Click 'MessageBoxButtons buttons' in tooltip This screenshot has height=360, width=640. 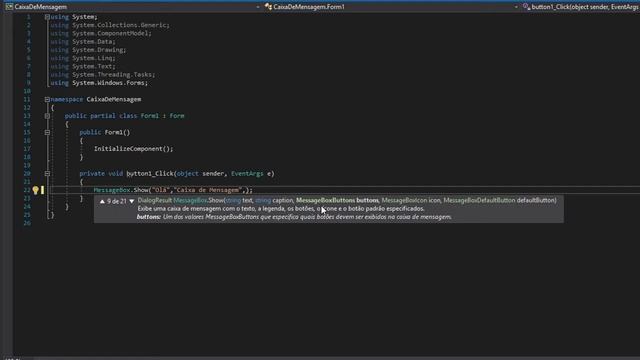click(x=338, y=200)
